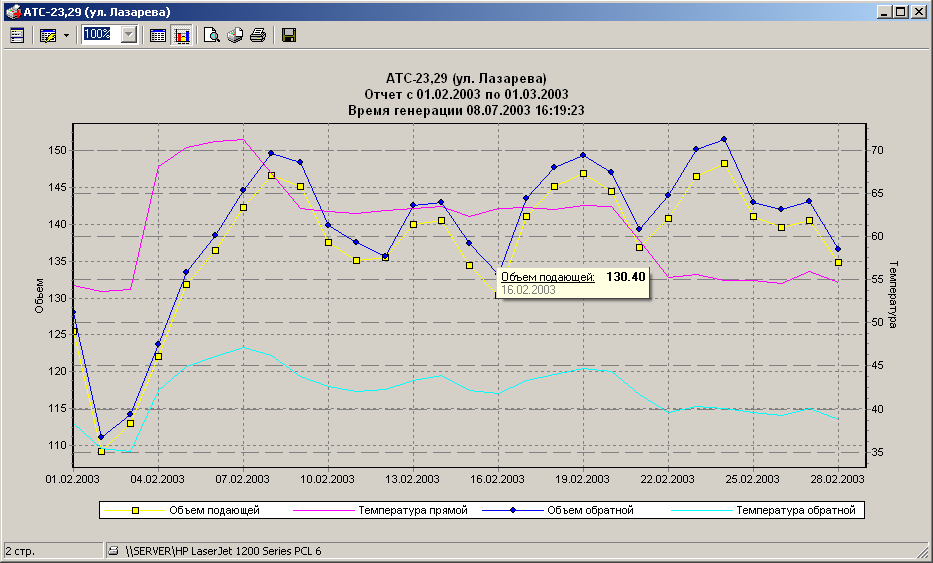Viewport: 933px width, 563px height.
Task: Click the x-axis label 19.02.2003
Action: tap(583, 479)
